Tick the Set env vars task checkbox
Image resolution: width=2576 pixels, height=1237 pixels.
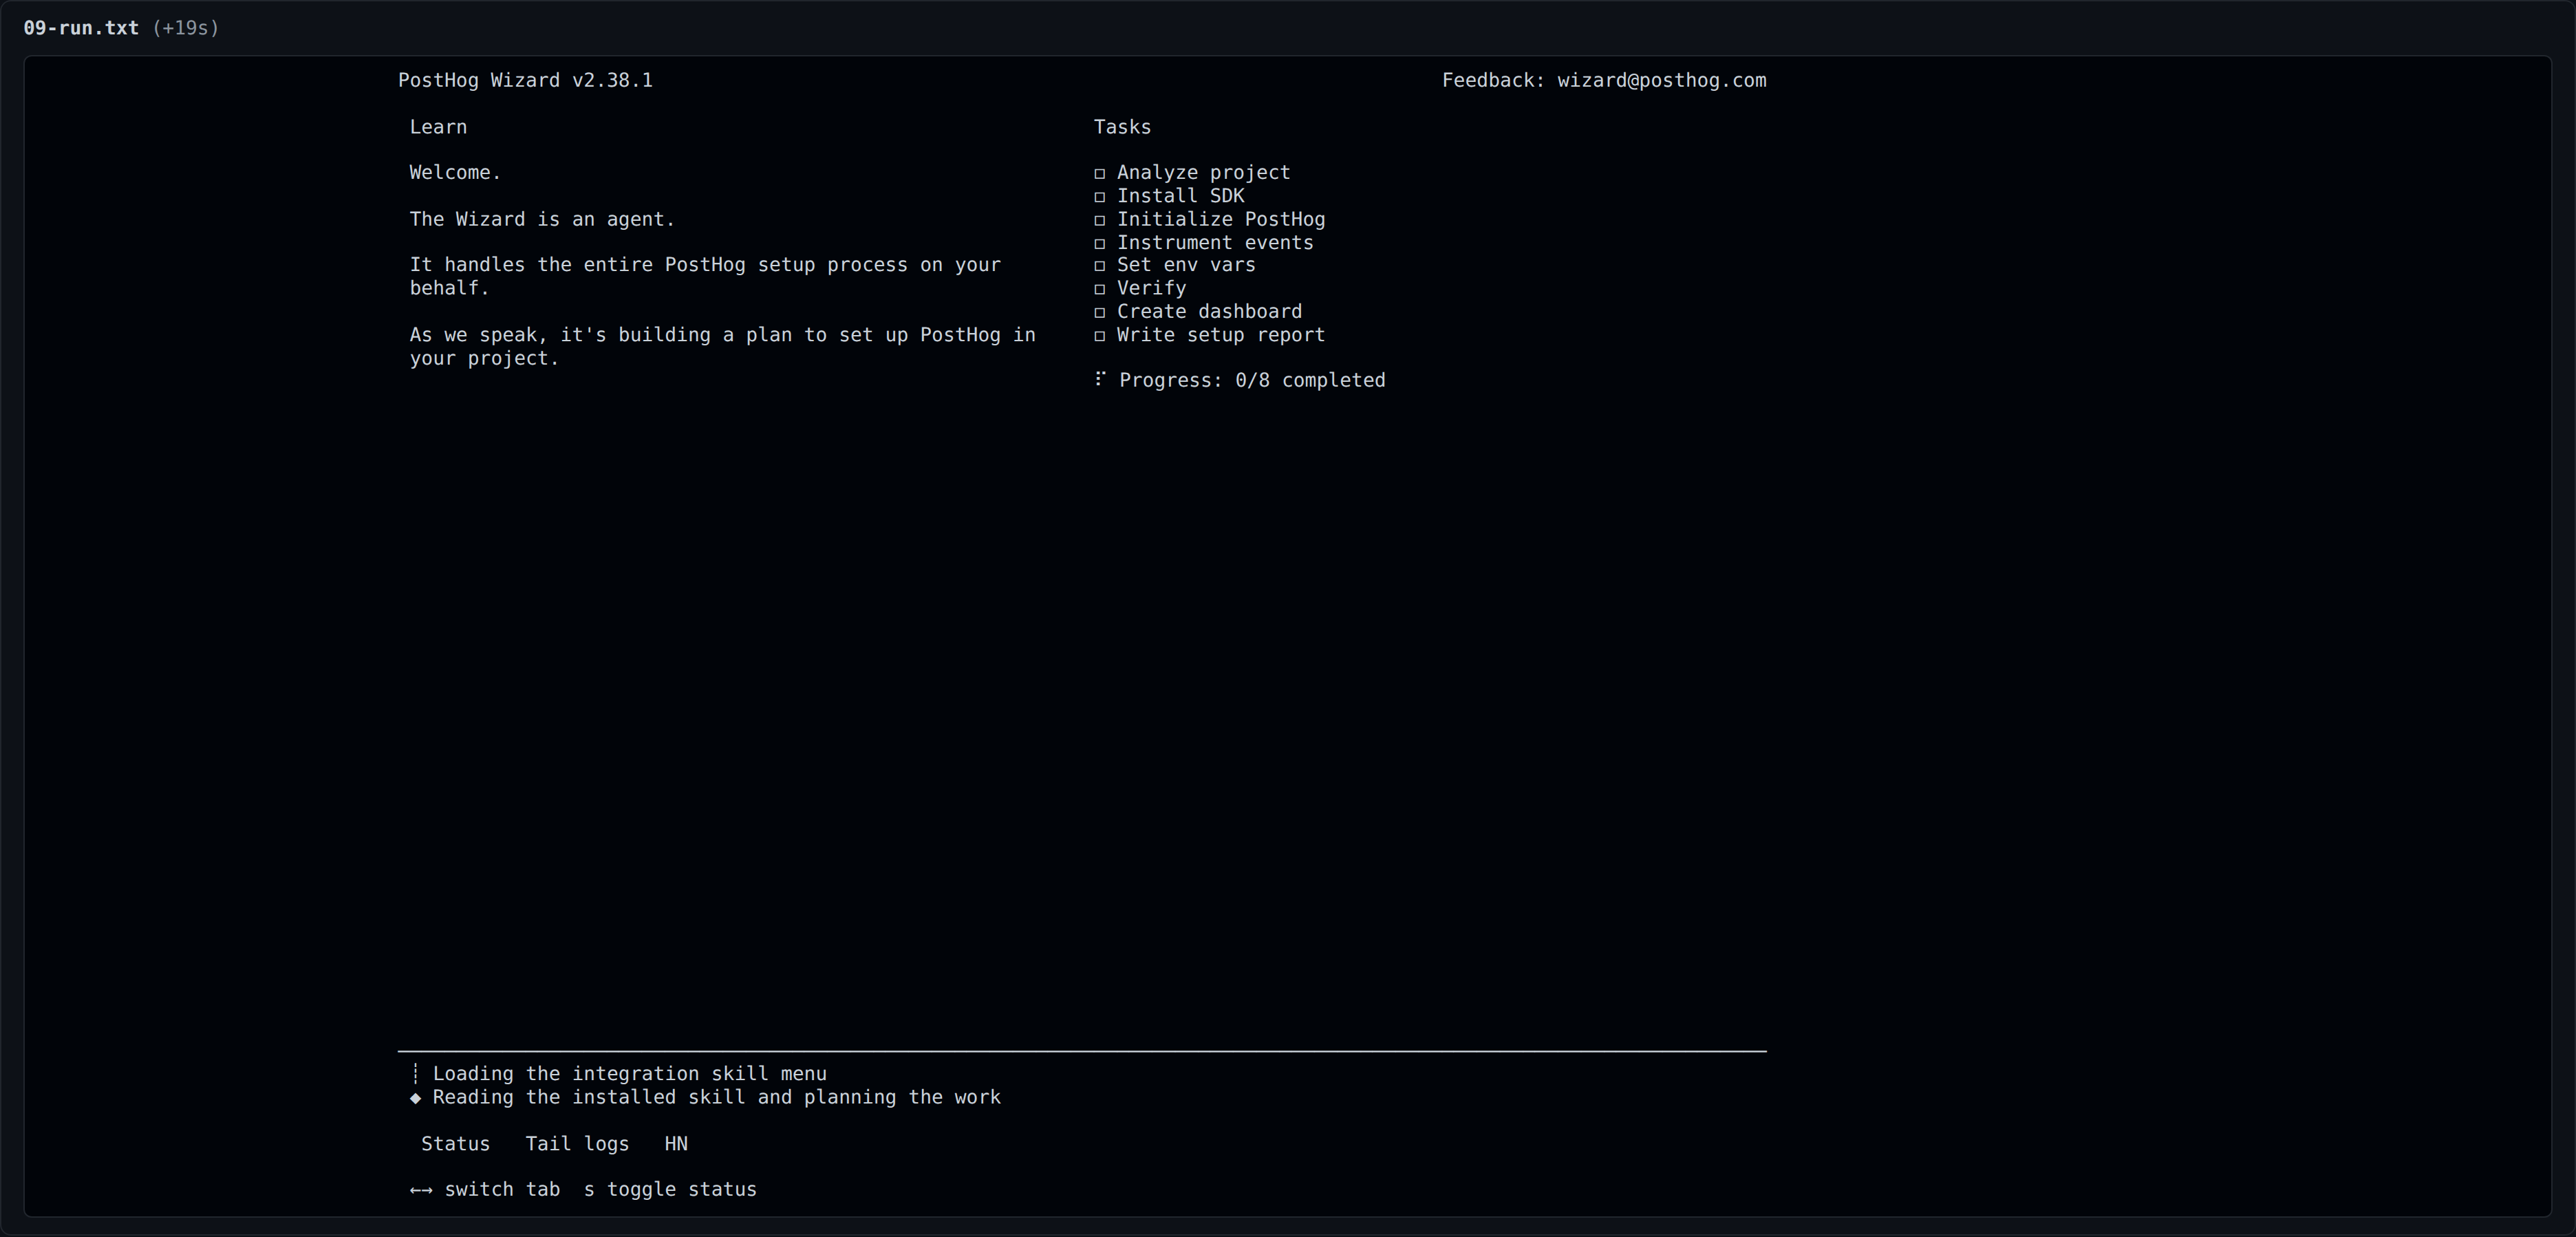click(1099, 266)
